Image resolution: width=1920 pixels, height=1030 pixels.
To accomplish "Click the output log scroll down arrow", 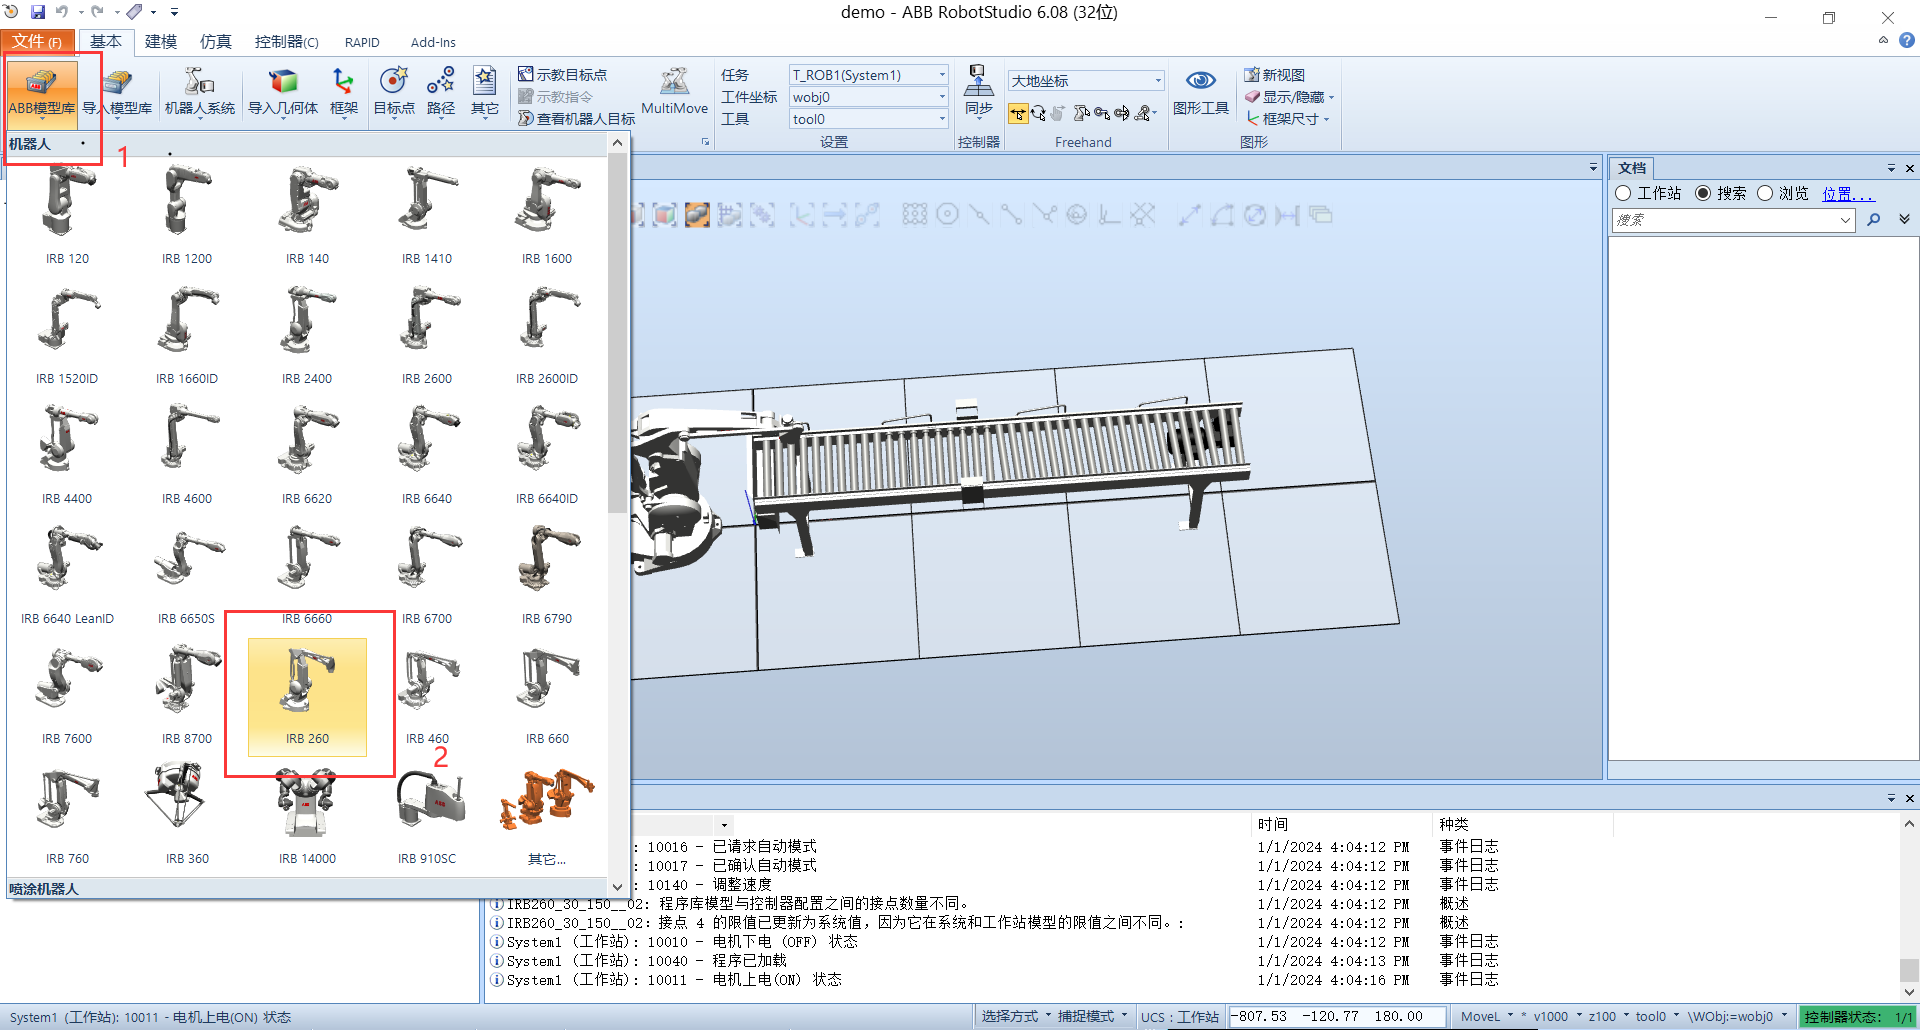I will (x=1909, y=992).
